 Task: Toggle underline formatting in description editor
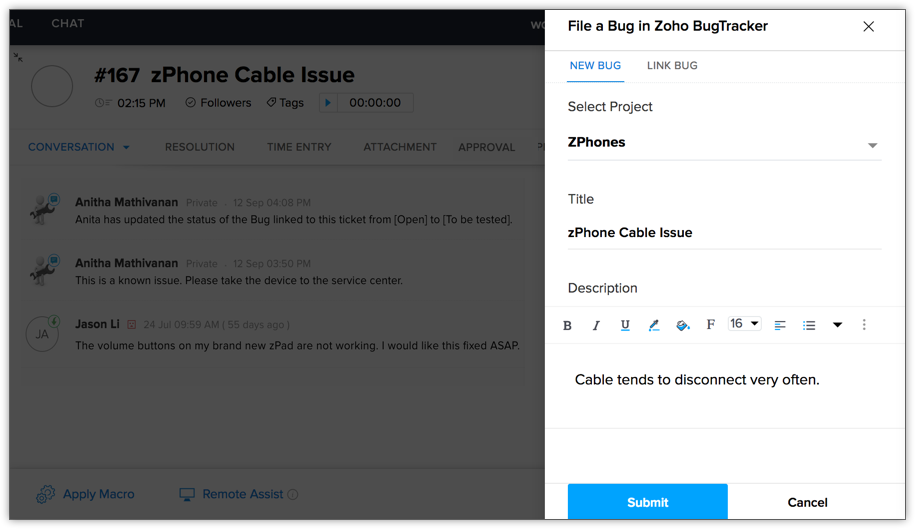click(625, 325)
